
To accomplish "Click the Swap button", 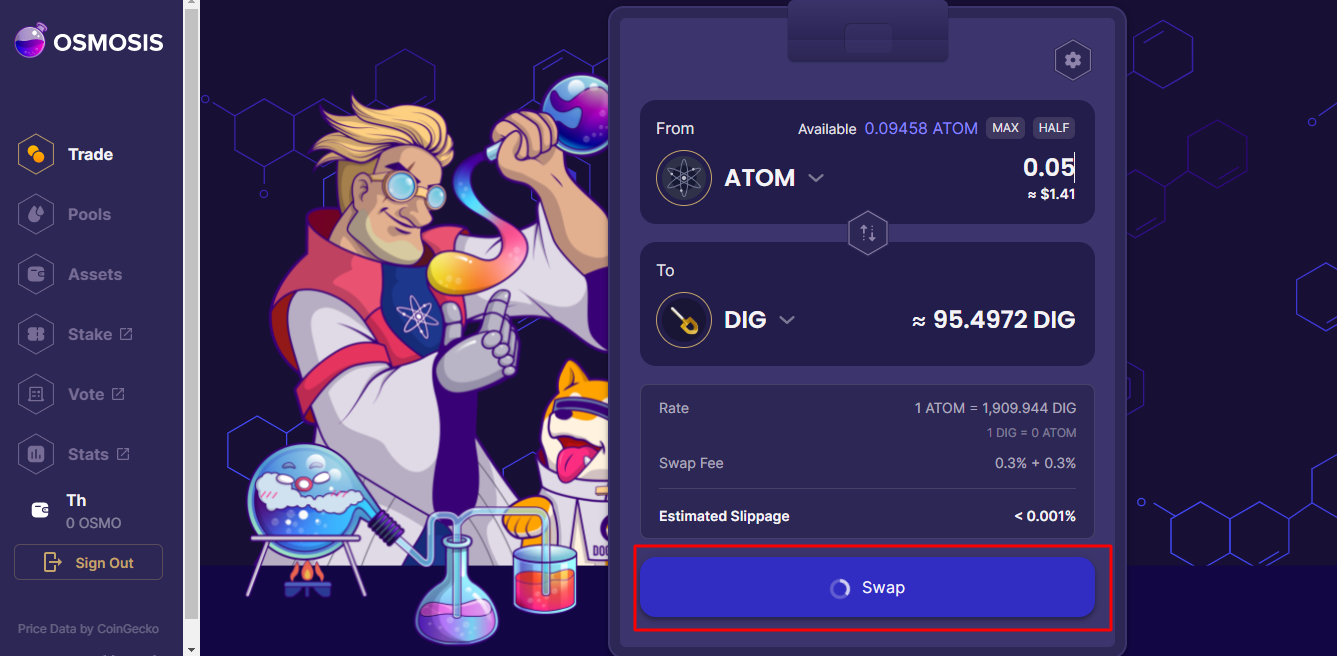I will (867, 587).
